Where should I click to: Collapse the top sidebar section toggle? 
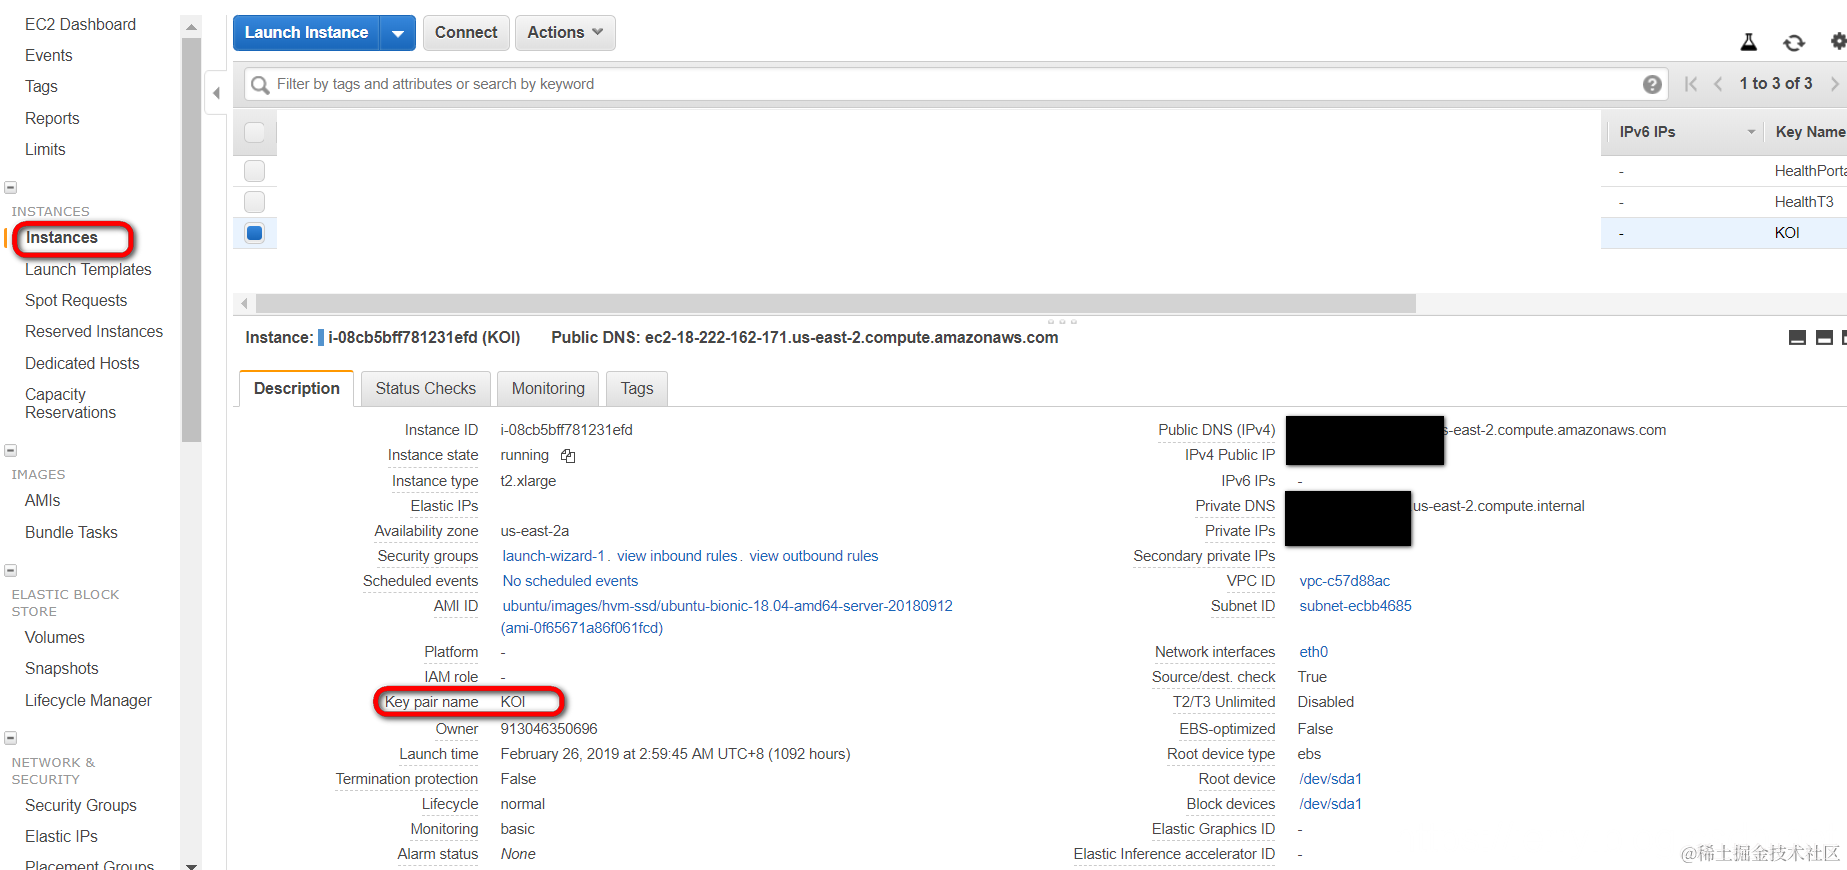[x=10, y=187]
